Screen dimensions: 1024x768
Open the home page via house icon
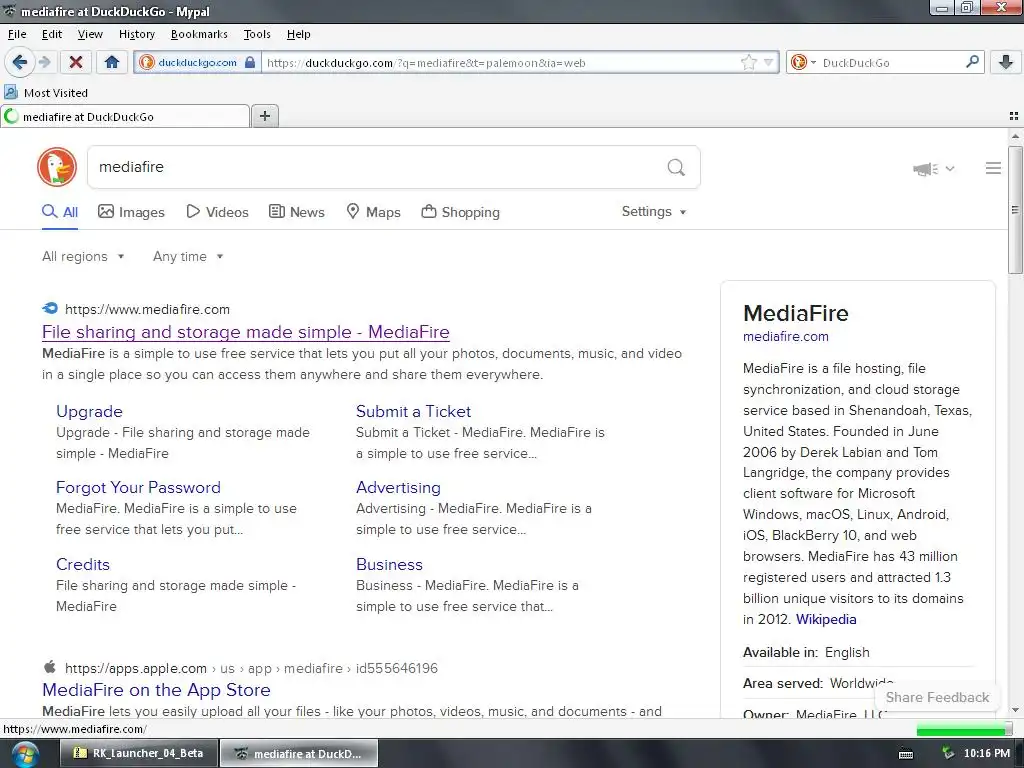pyautogui.click(x=112, y=62)
